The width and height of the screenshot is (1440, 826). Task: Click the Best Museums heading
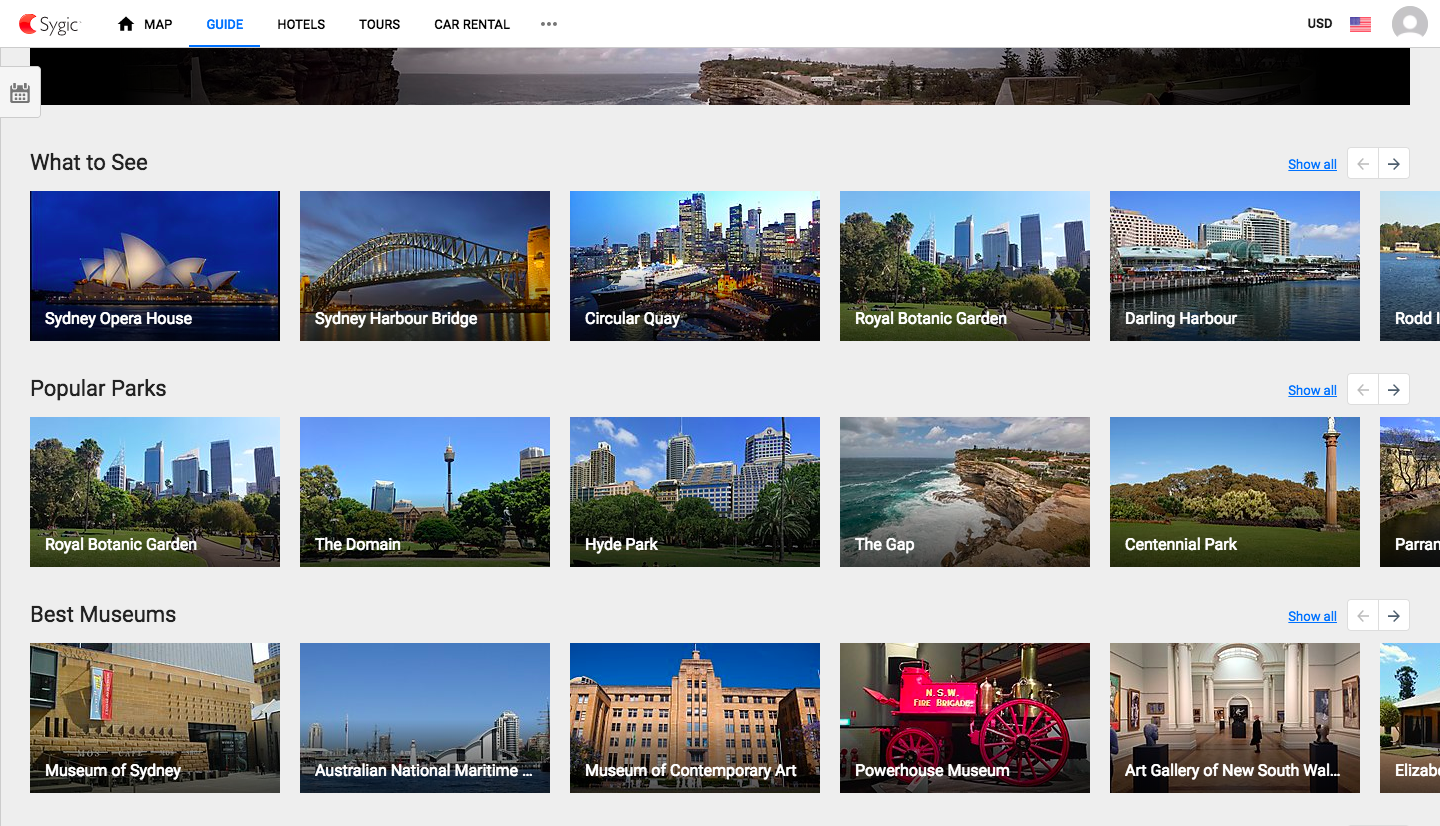(103, 615)
